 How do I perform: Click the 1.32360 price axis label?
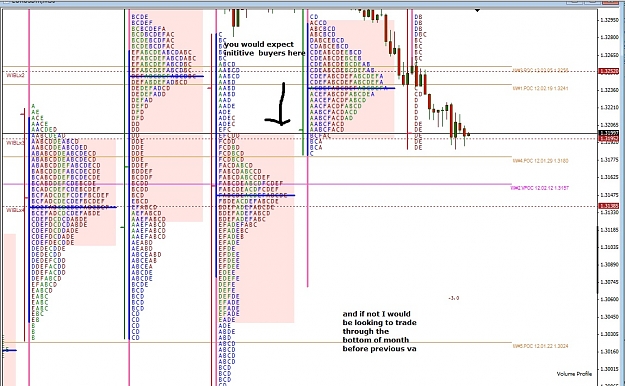(x=610, y=90)
